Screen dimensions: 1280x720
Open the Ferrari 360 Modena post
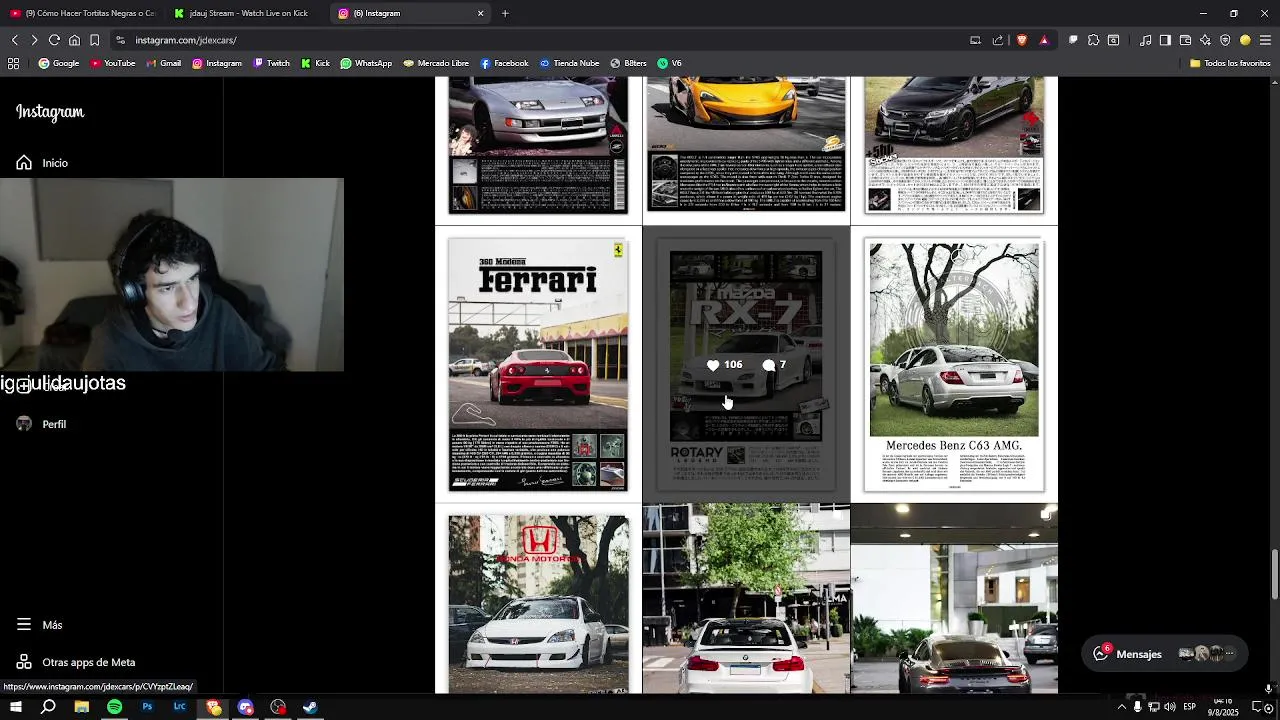pos(538,365)
